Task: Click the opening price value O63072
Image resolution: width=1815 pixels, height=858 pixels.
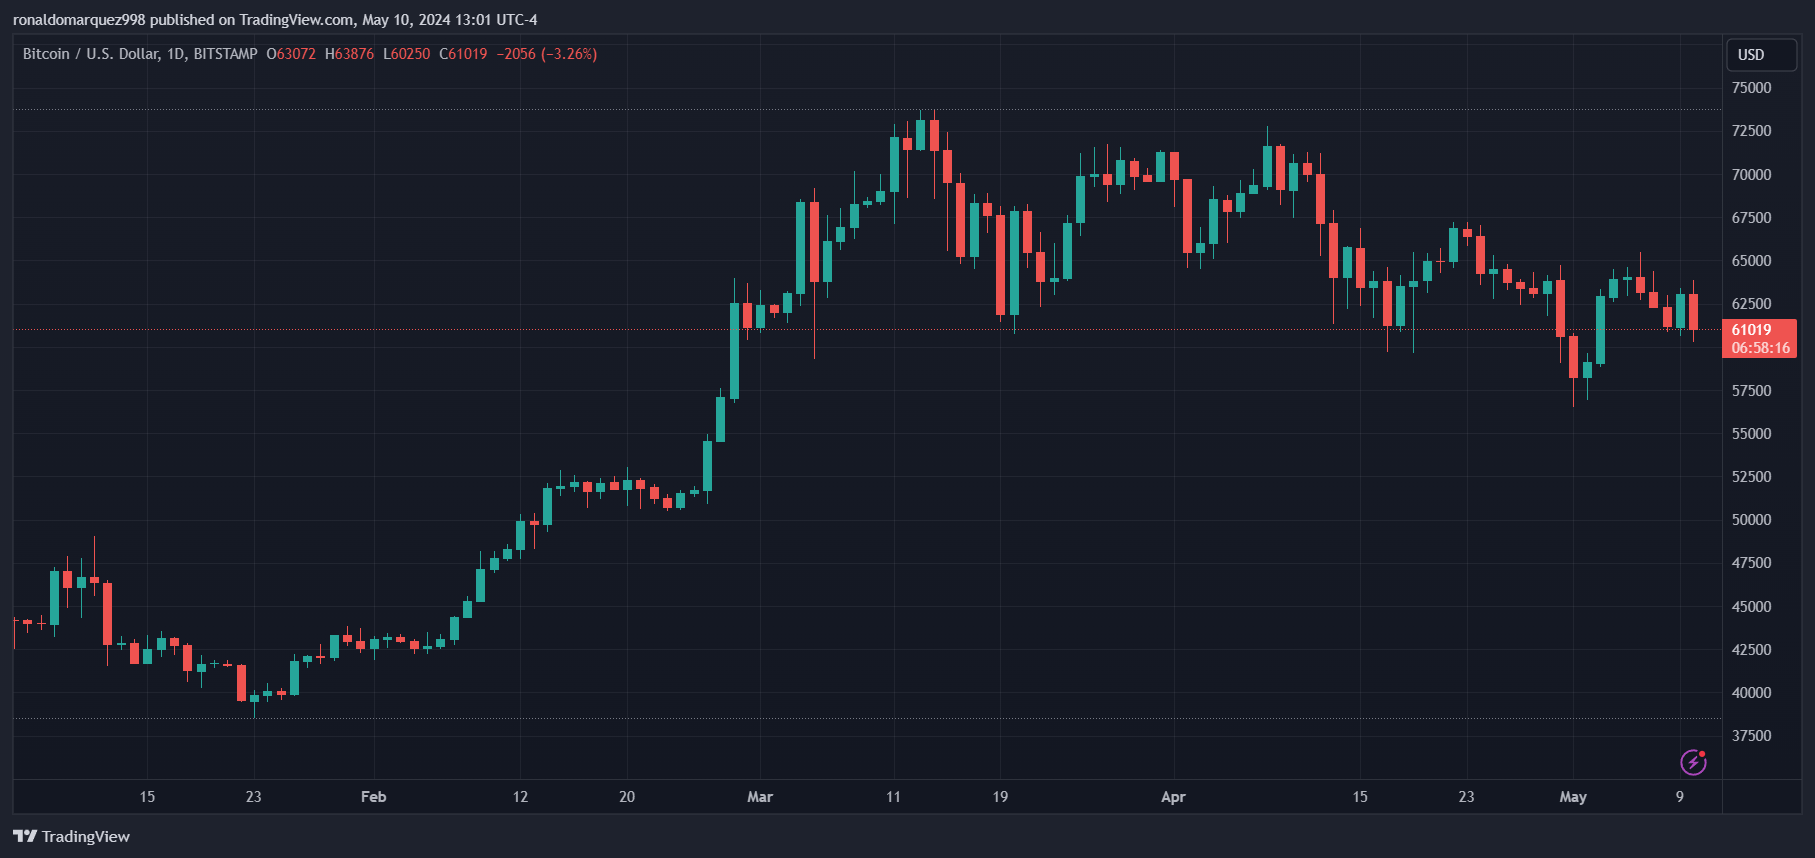Action: click(291, 54)
